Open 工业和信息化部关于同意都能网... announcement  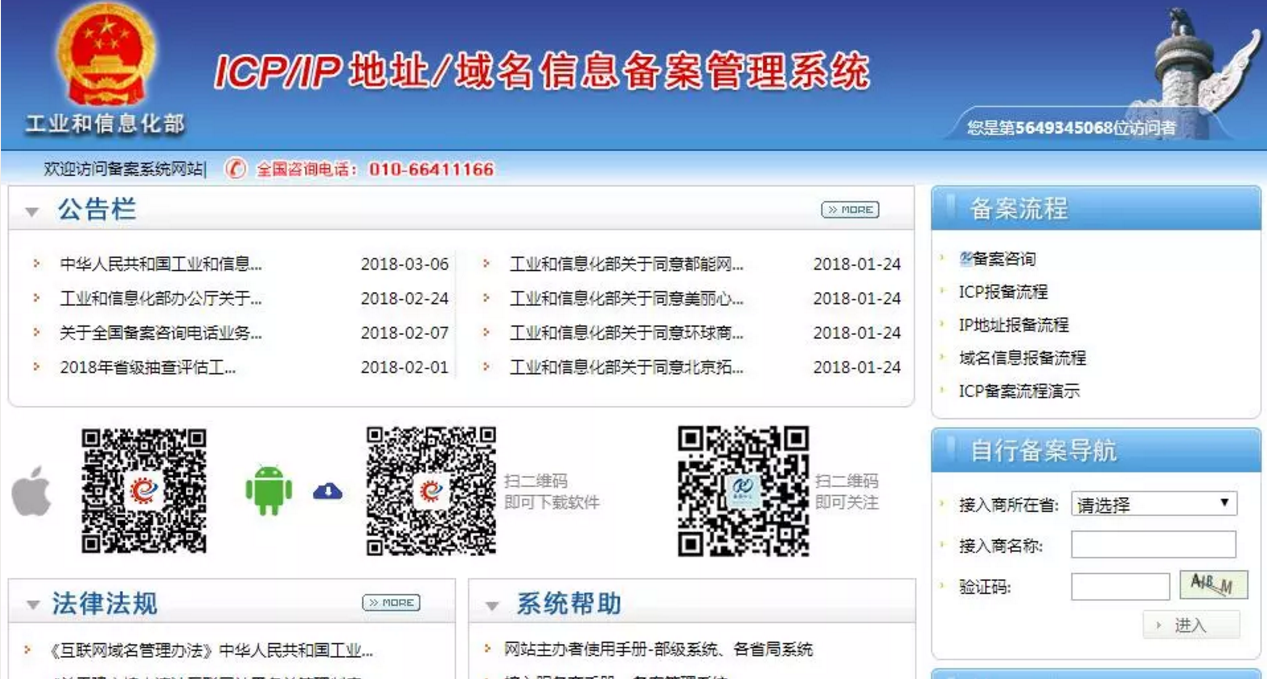(x=627, y=265)
